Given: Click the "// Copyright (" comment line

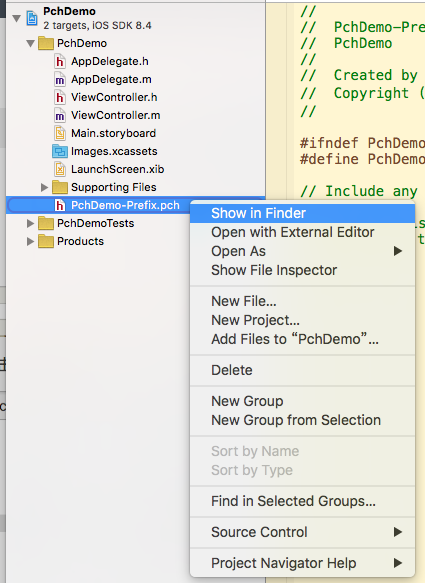Looking at the screenshot, I should point(362,93).
